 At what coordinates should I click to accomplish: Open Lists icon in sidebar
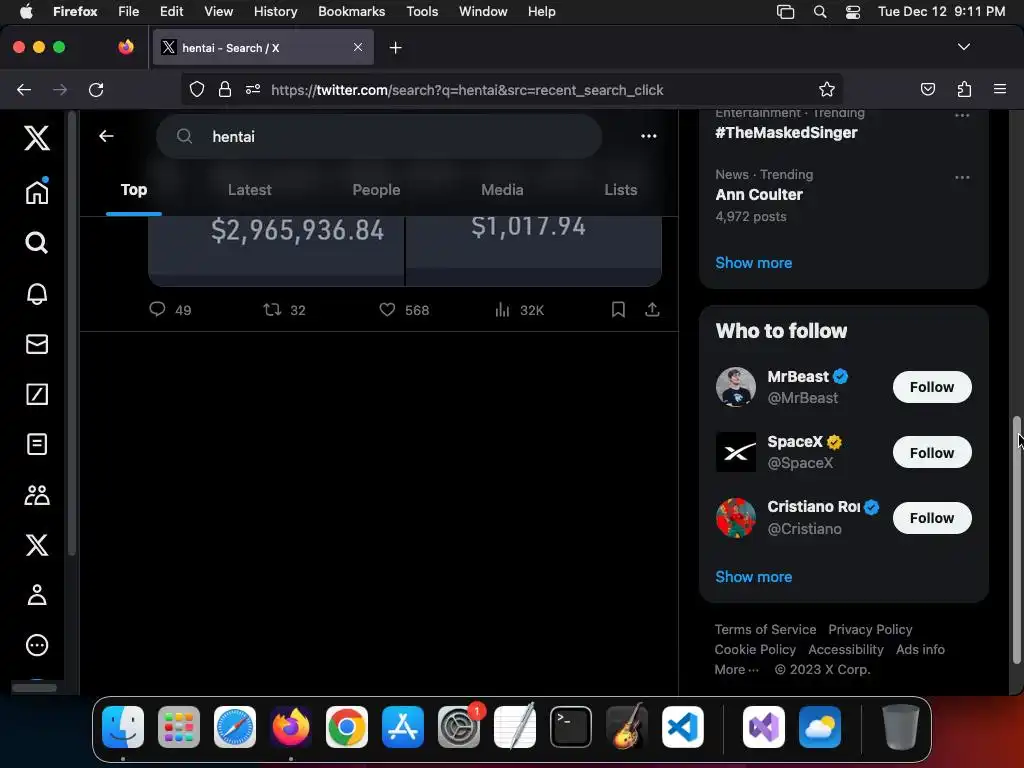(x=37, y=444)
